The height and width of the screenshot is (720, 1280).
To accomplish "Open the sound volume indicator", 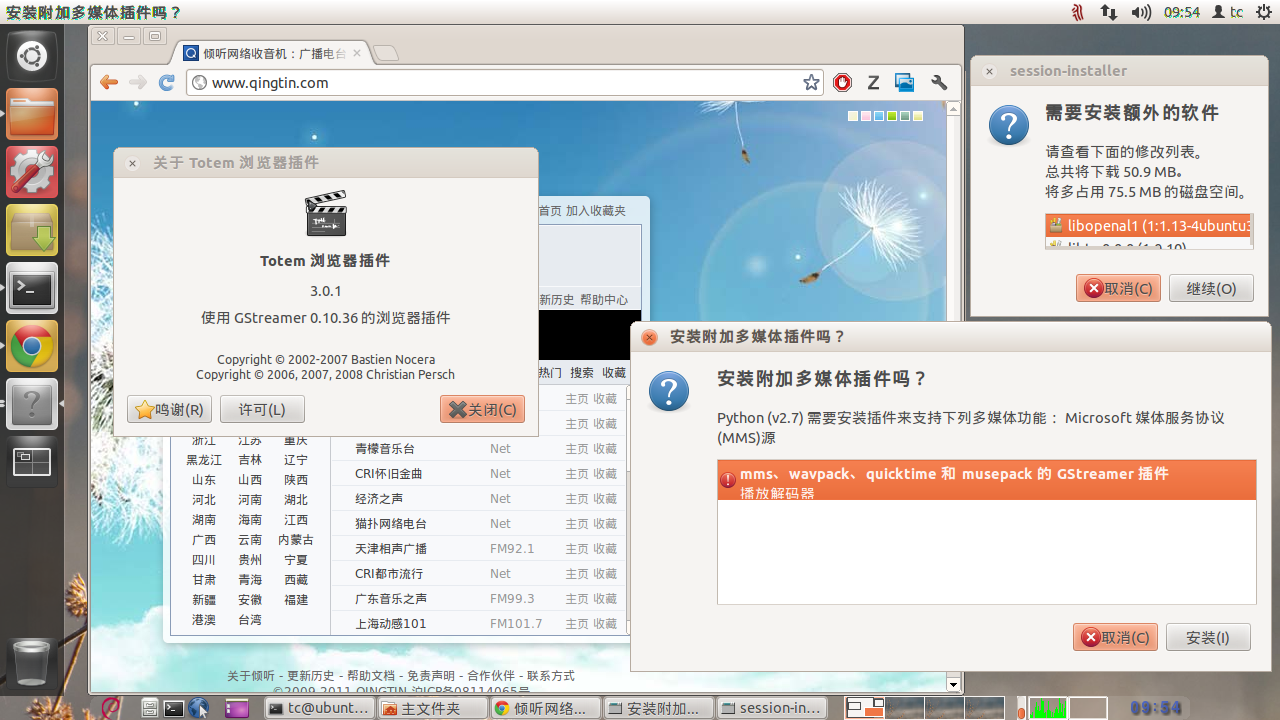I will [1141, 12].
